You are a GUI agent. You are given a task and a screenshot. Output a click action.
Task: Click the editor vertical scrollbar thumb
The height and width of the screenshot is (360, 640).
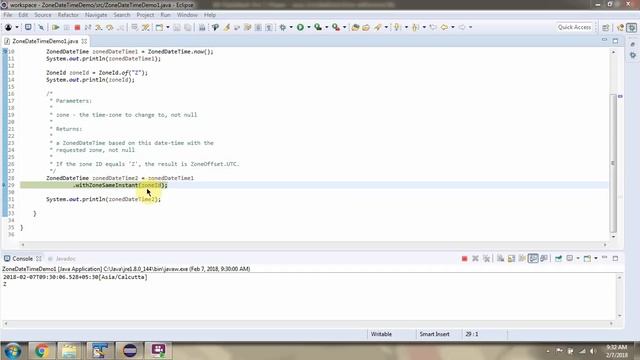(613, 162)
